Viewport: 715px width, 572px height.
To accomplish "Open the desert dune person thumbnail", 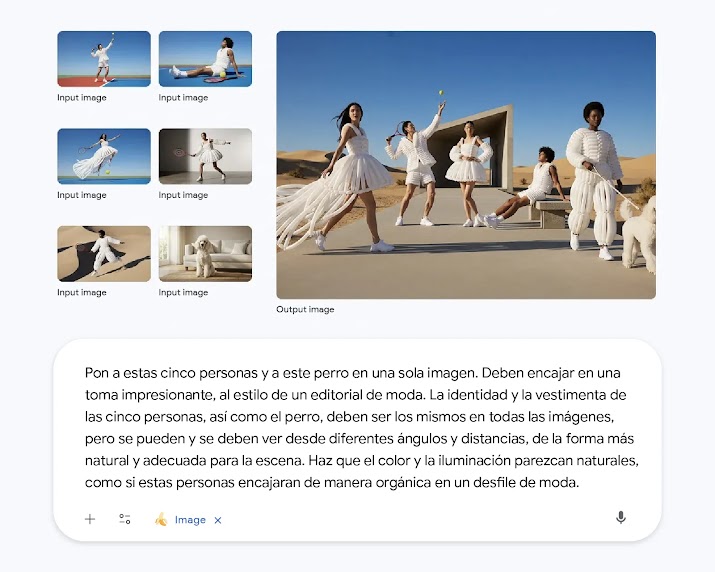I will coord(104,254).
